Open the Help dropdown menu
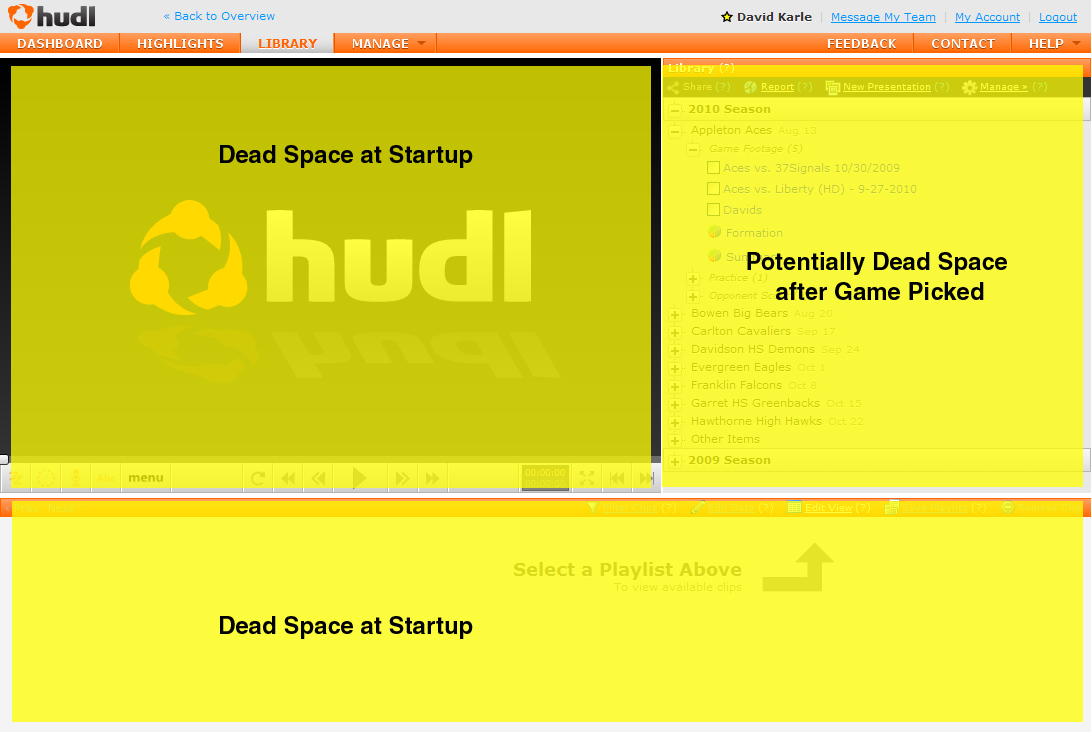 tap(1052, 43)
